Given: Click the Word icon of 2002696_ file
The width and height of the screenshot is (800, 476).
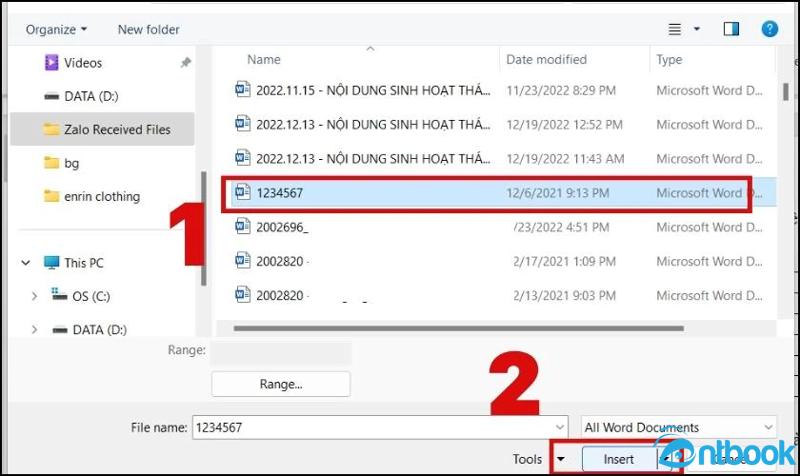Looking at the screenshot, I should pyautogui.click(x=242, y=227).
